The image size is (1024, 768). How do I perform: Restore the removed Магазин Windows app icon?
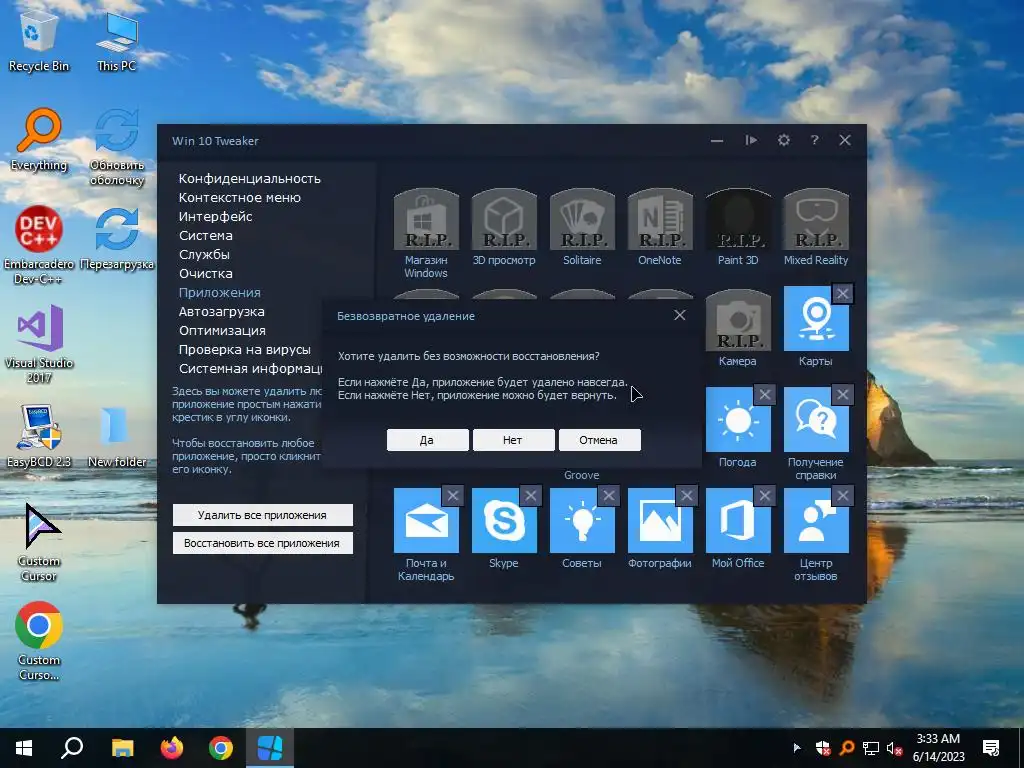426,219
